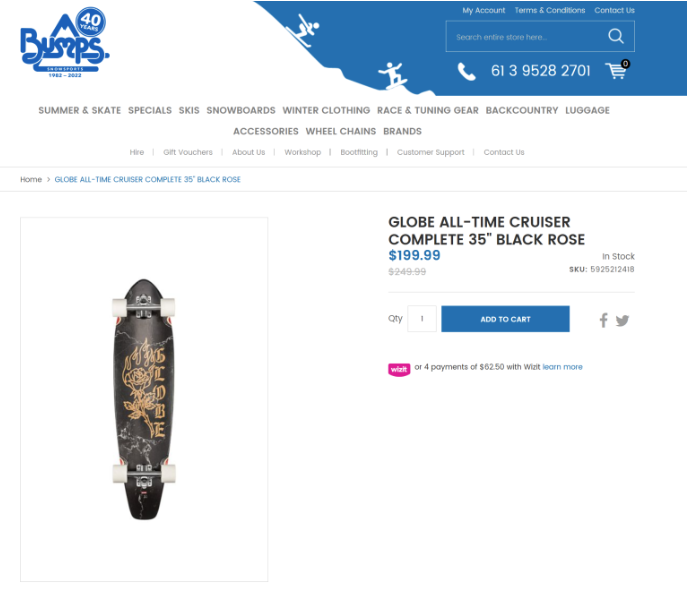Screen dimensions: 689x597
Task: Click the Add to Cart button
Action: (505, 319)
